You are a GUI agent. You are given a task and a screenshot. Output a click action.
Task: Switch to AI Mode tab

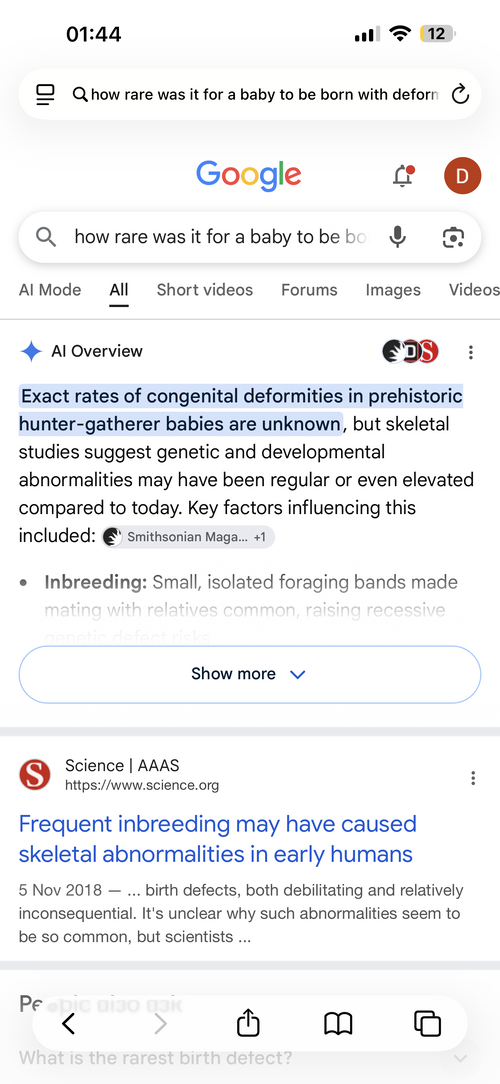click(x=50, y=290)
